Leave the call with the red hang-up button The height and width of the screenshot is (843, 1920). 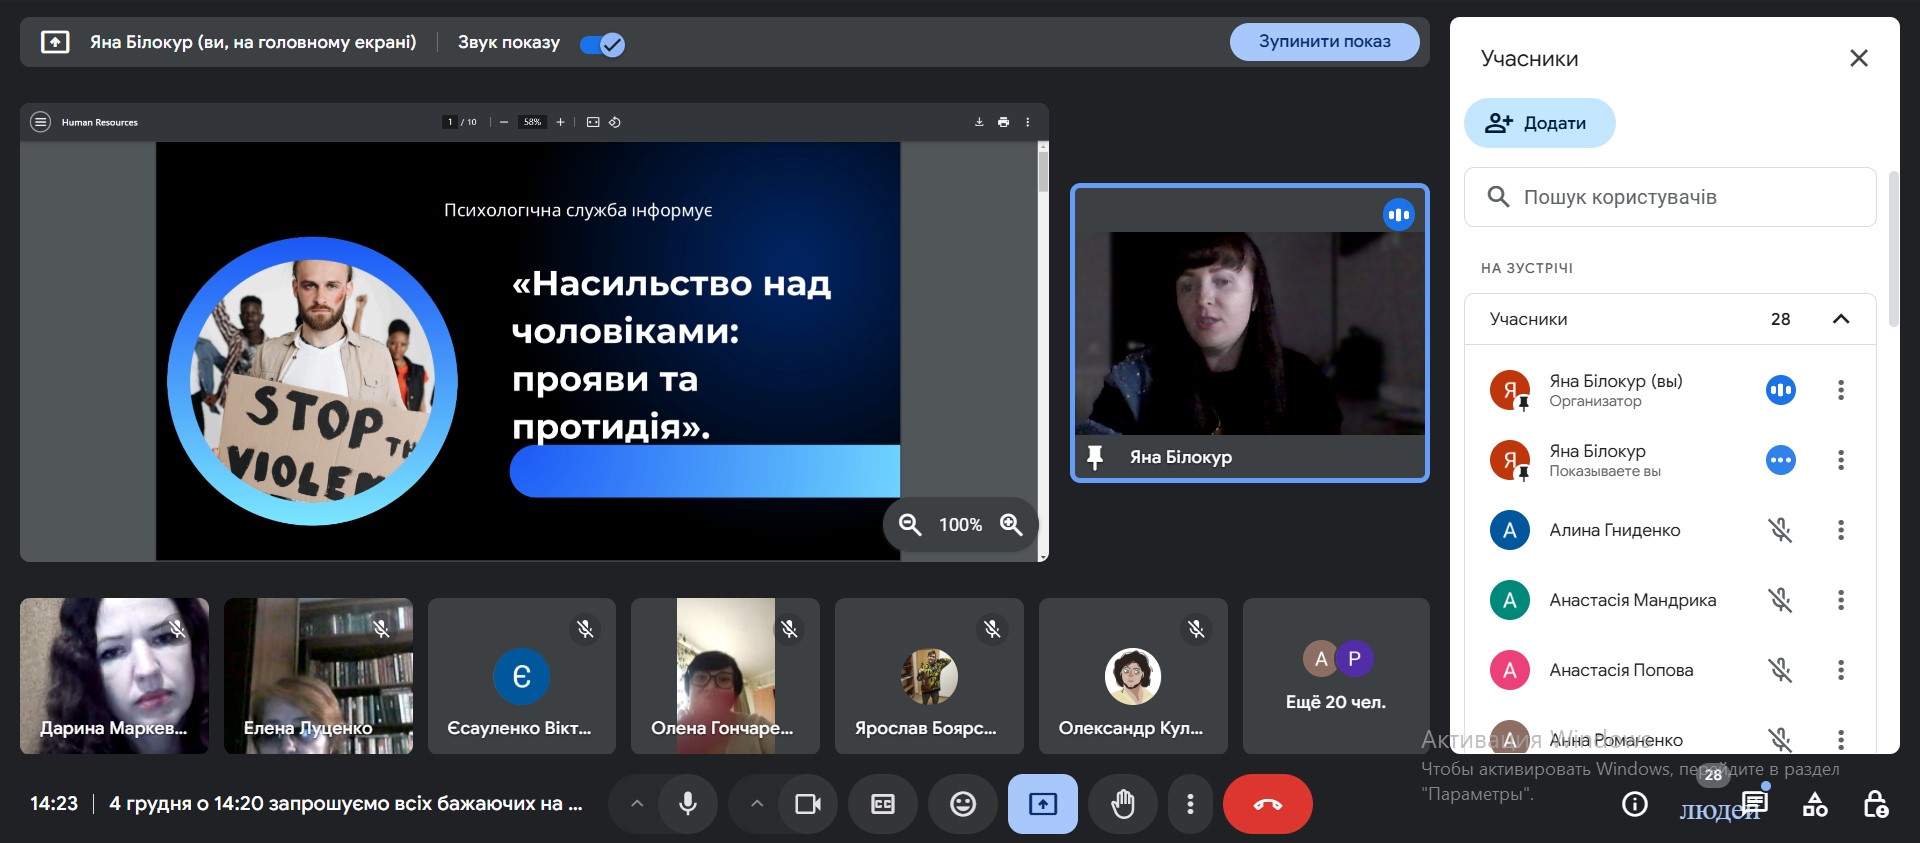(1268, 804)
